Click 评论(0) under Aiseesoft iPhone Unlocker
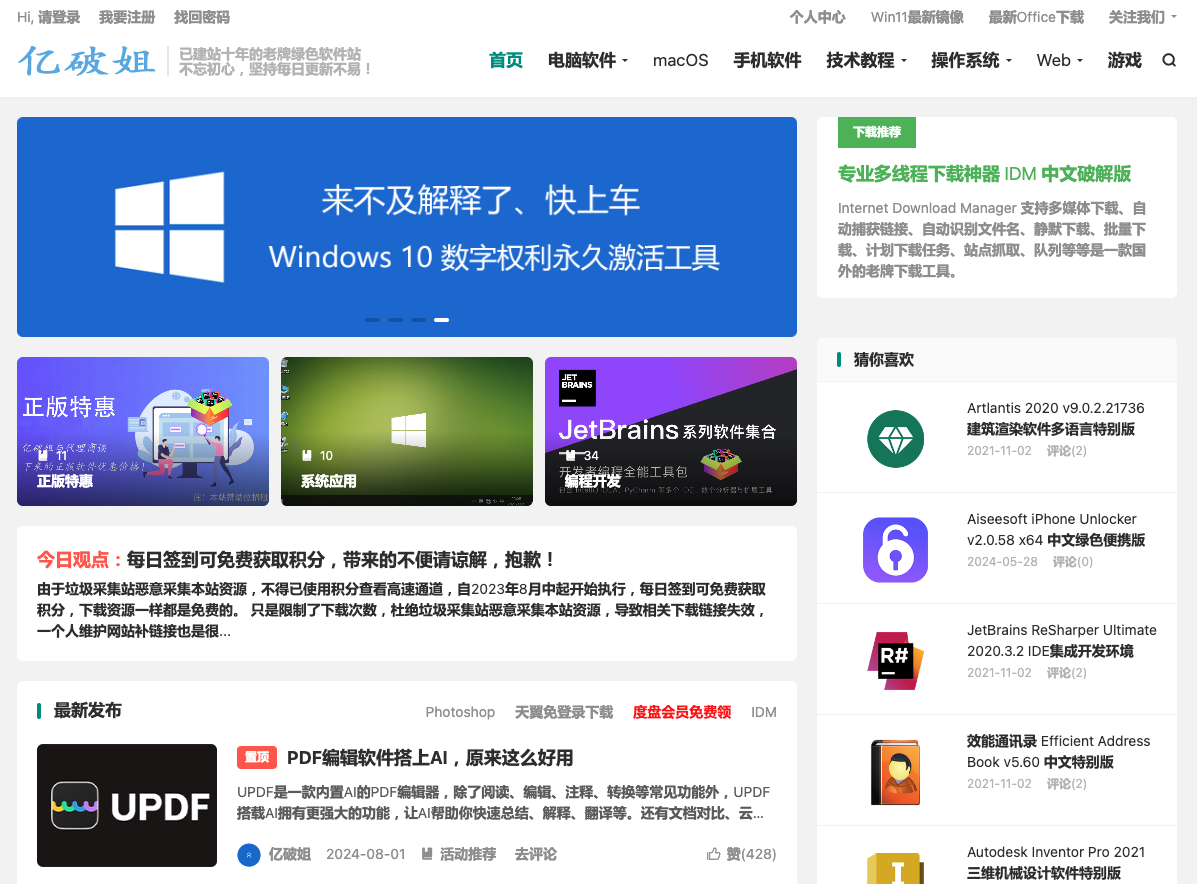 click(x=1073, y=562)
